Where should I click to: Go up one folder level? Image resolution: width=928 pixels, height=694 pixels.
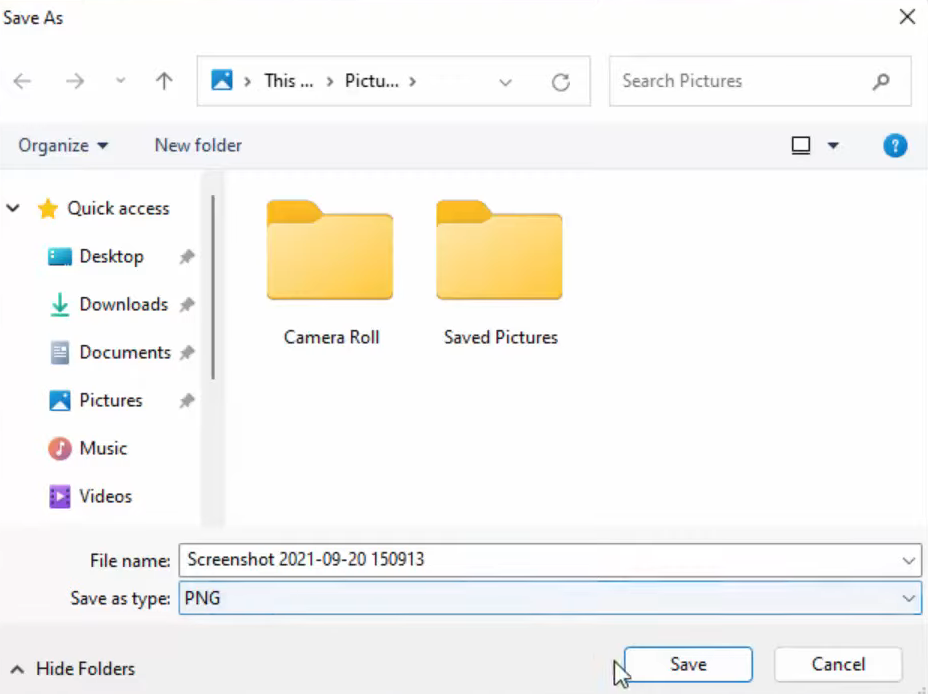point(164,82)
